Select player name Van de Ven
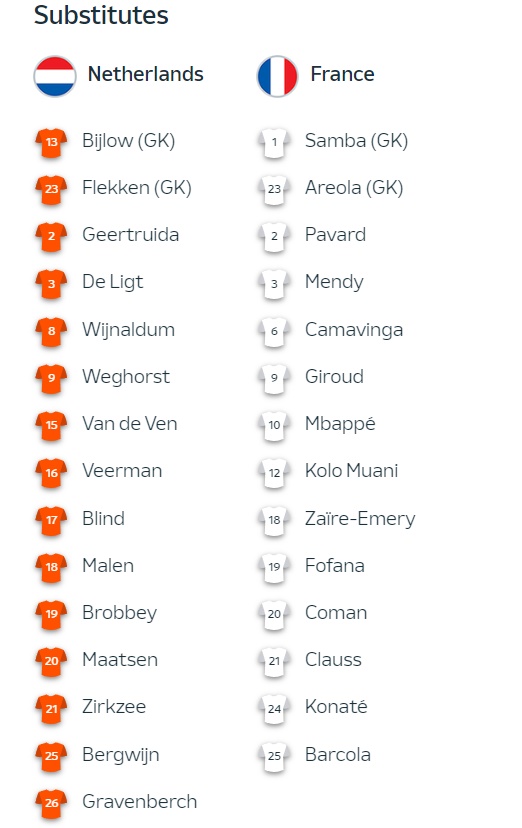The width and height of the screenshot is (522, 828). 130,424
